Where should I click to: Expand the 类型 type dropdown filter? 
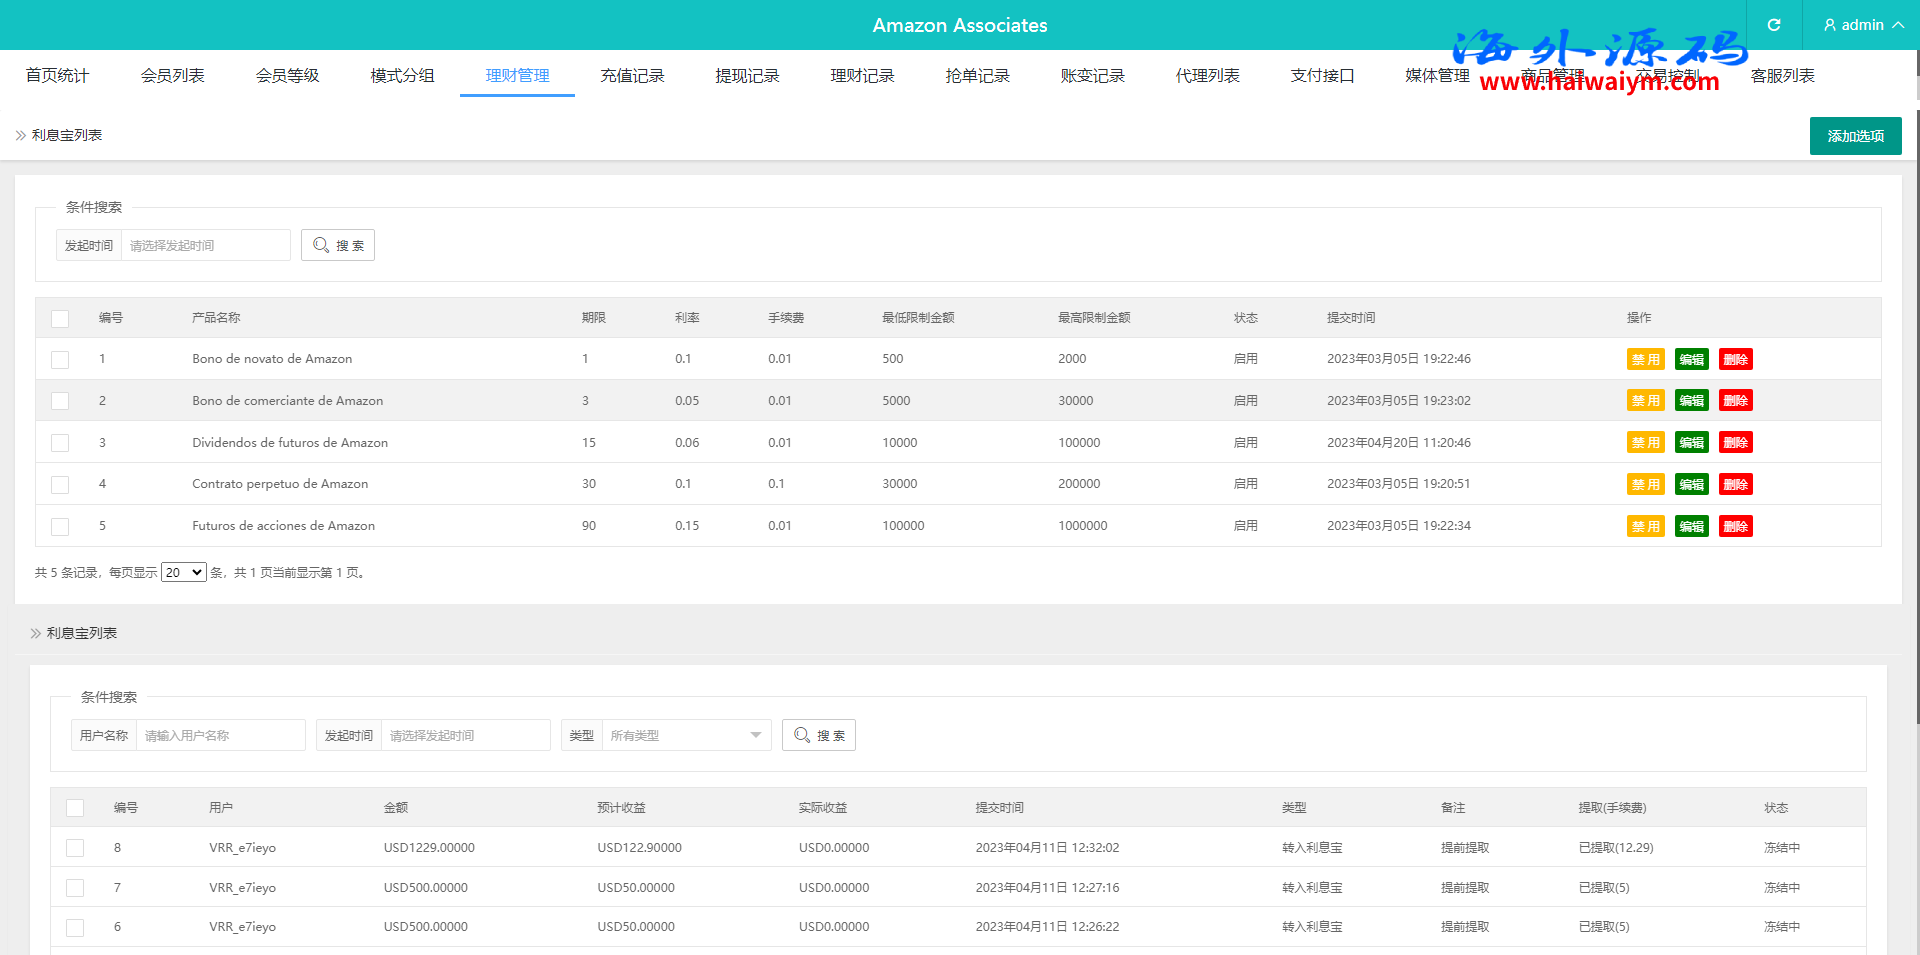pyautogui.click(x=686, y=735)
